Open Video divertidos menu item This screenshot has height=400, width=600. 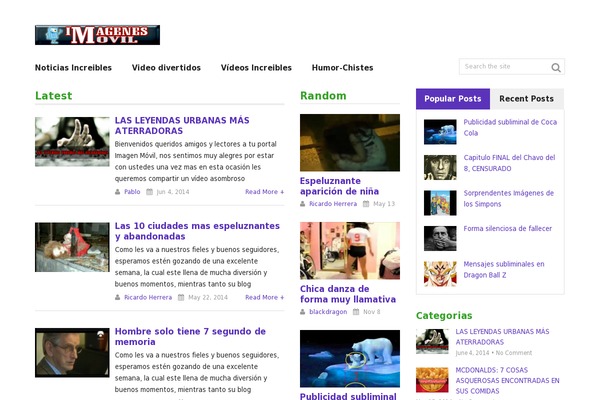[x=166, y=68]
